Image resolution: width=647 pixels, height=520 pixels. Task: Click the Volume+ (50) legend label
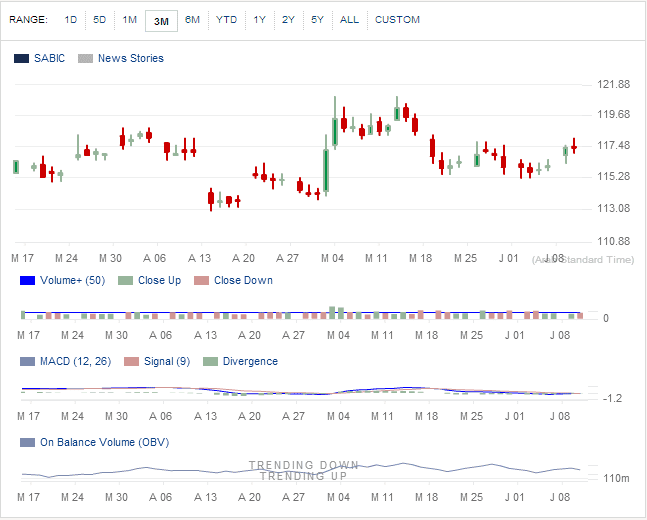[73, 281]
